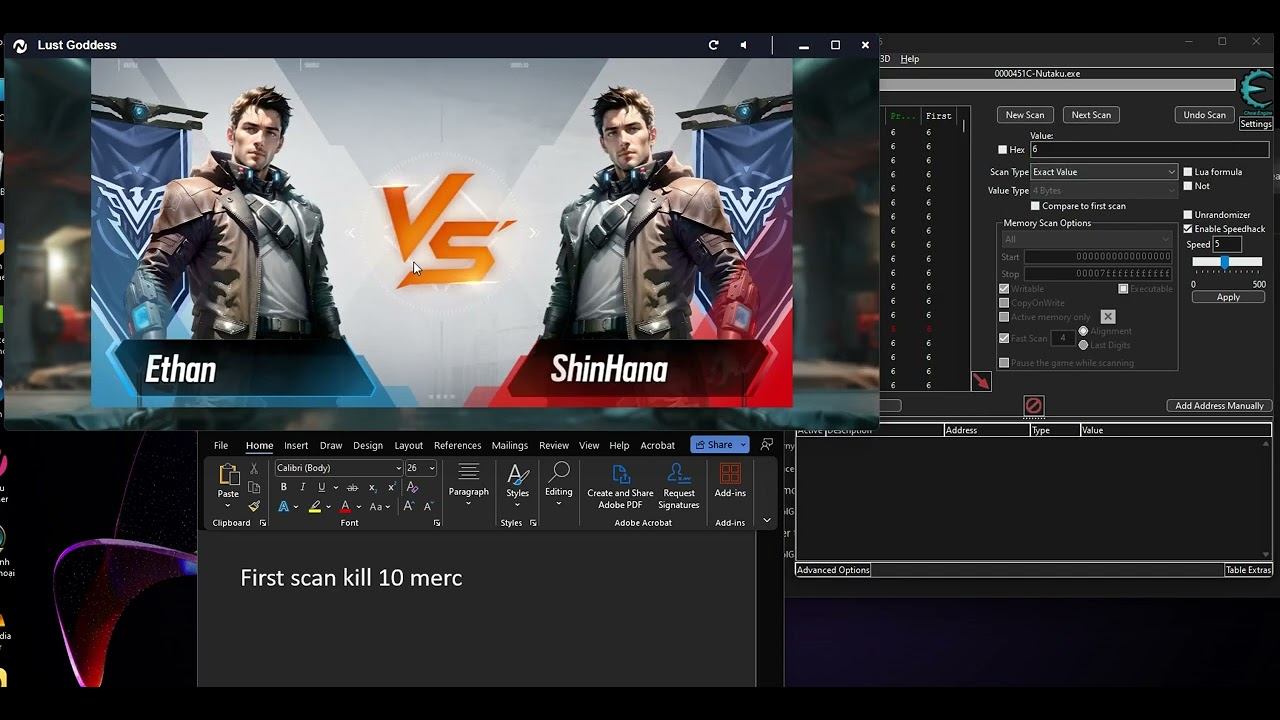Mute sound in the game title bar
The image size is (1280, 720).
[743, 45]
